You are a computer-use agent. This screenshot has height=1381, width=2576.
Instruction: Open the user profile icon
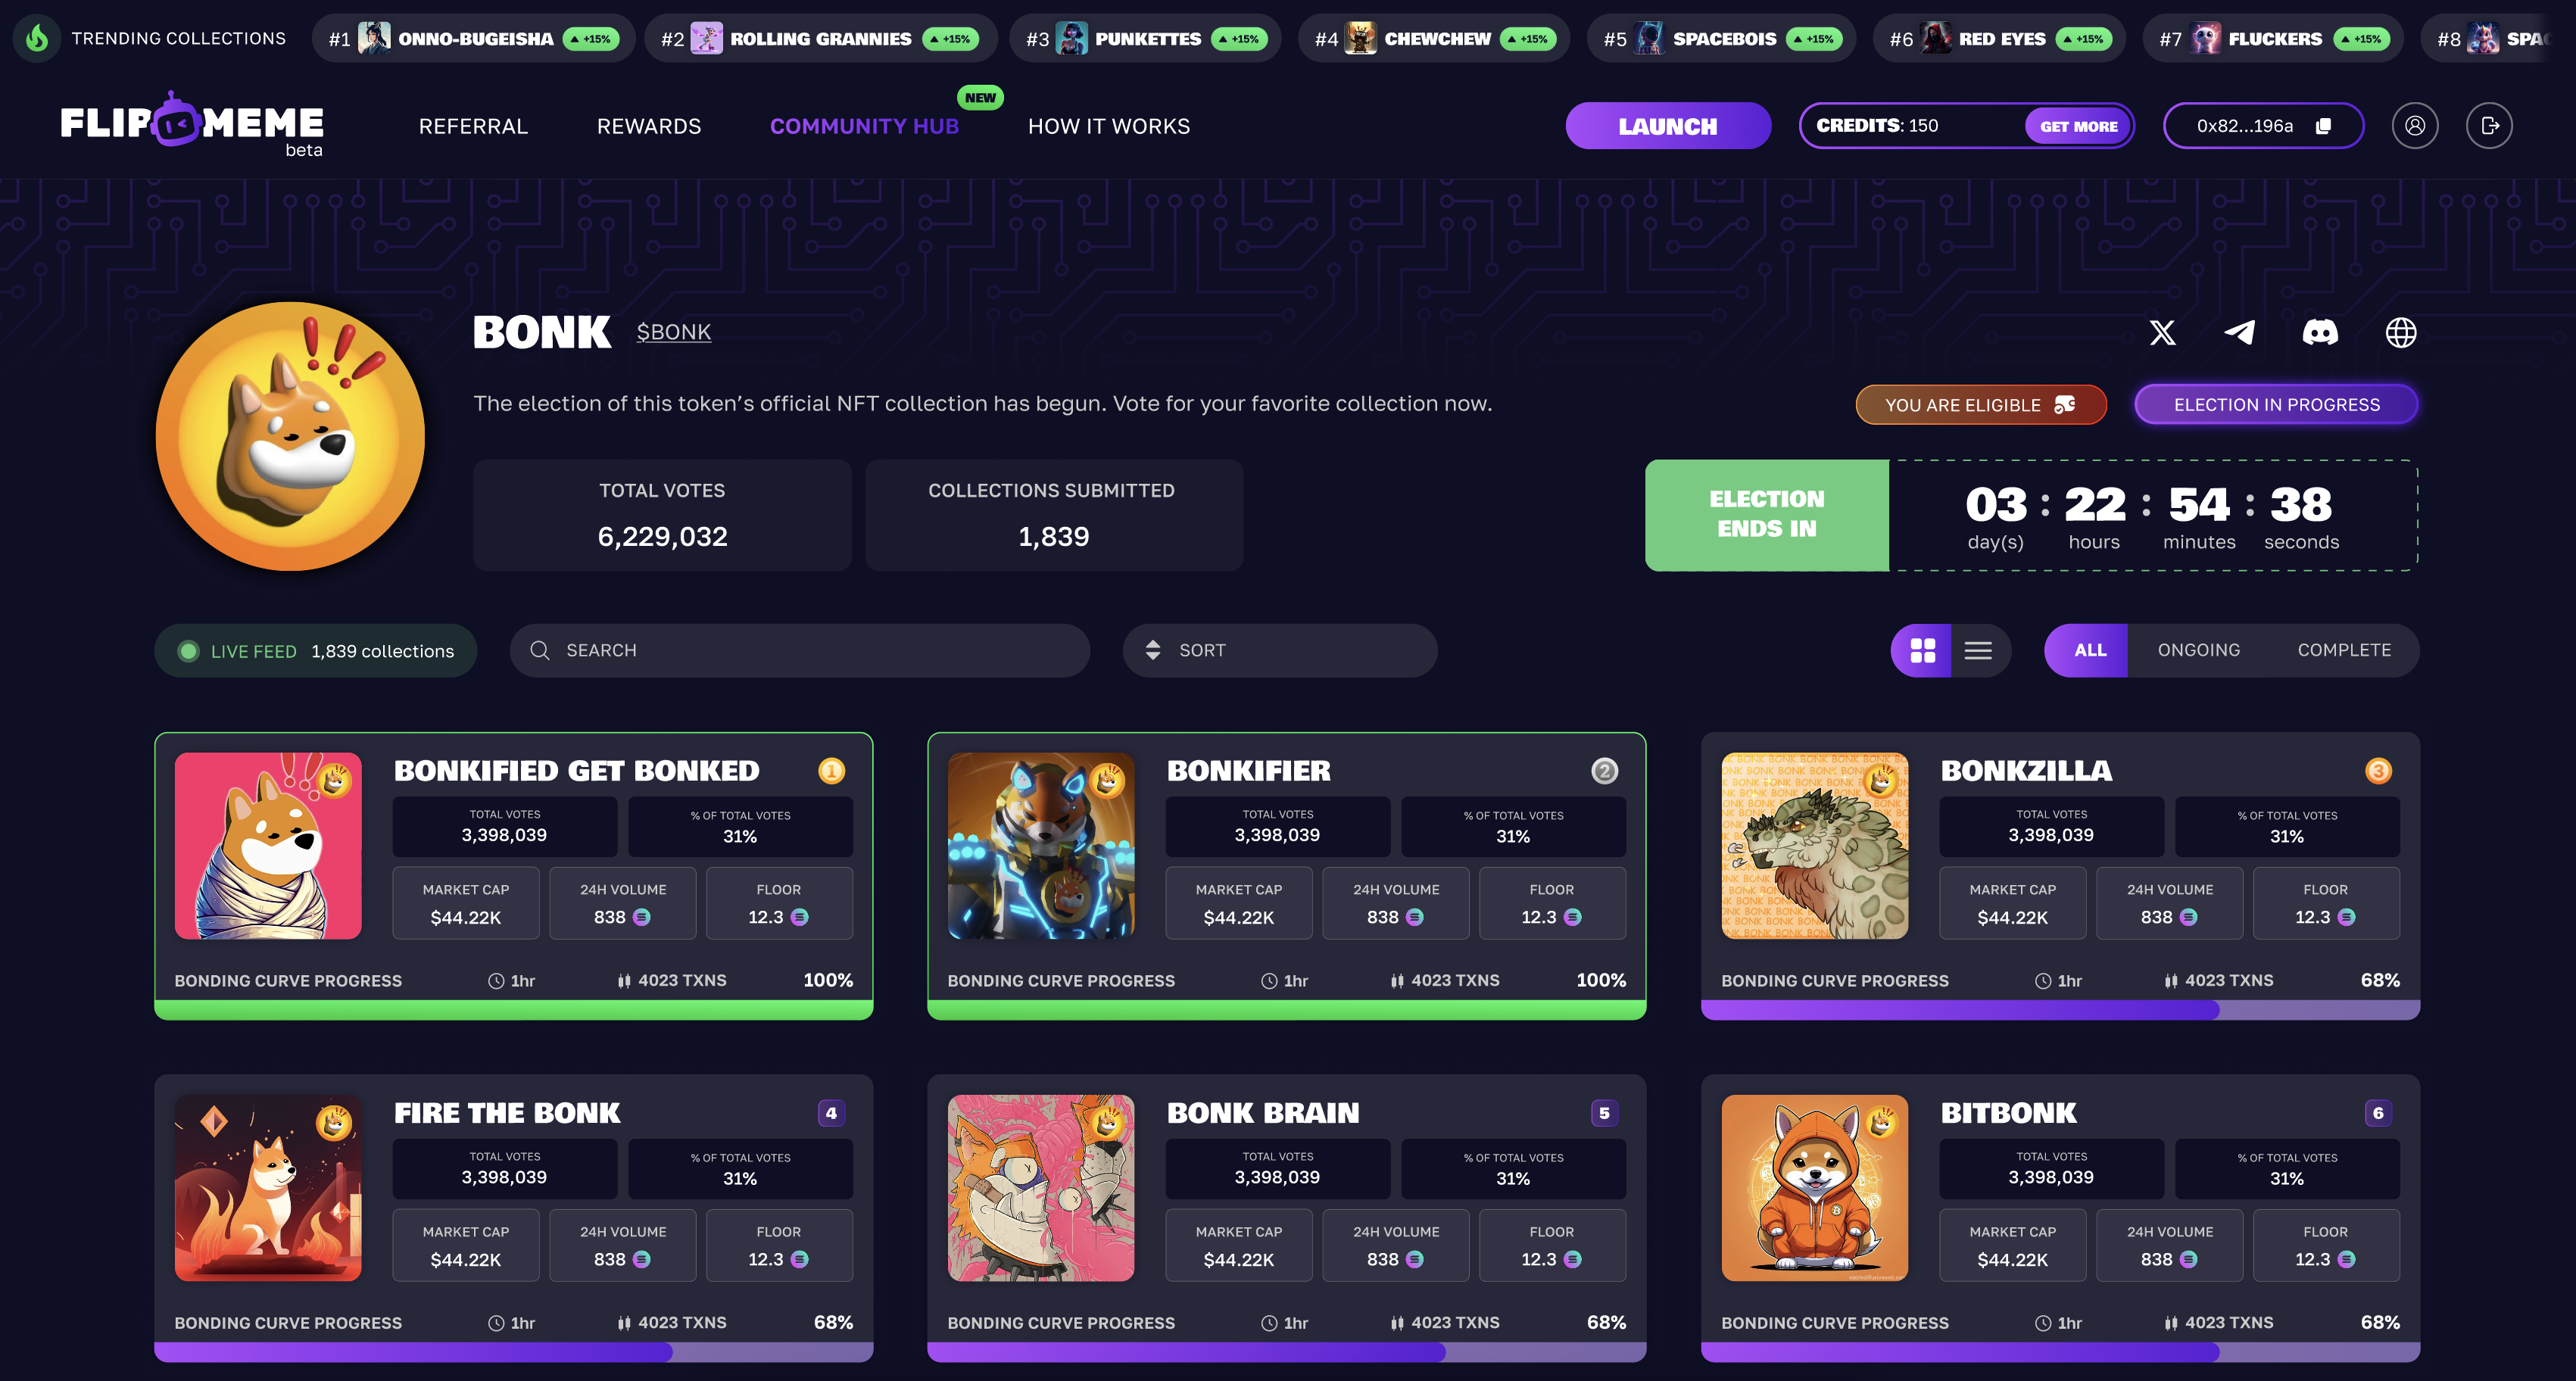[2415, 126]
